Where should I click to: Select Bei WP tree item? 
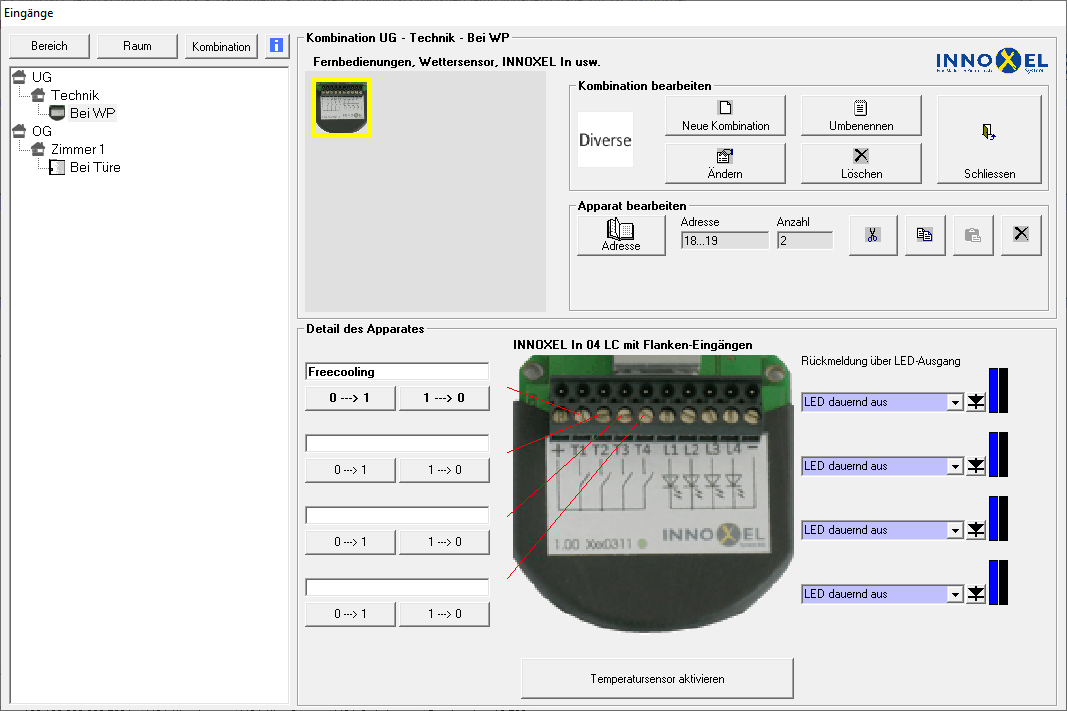[x=93, y=113]
